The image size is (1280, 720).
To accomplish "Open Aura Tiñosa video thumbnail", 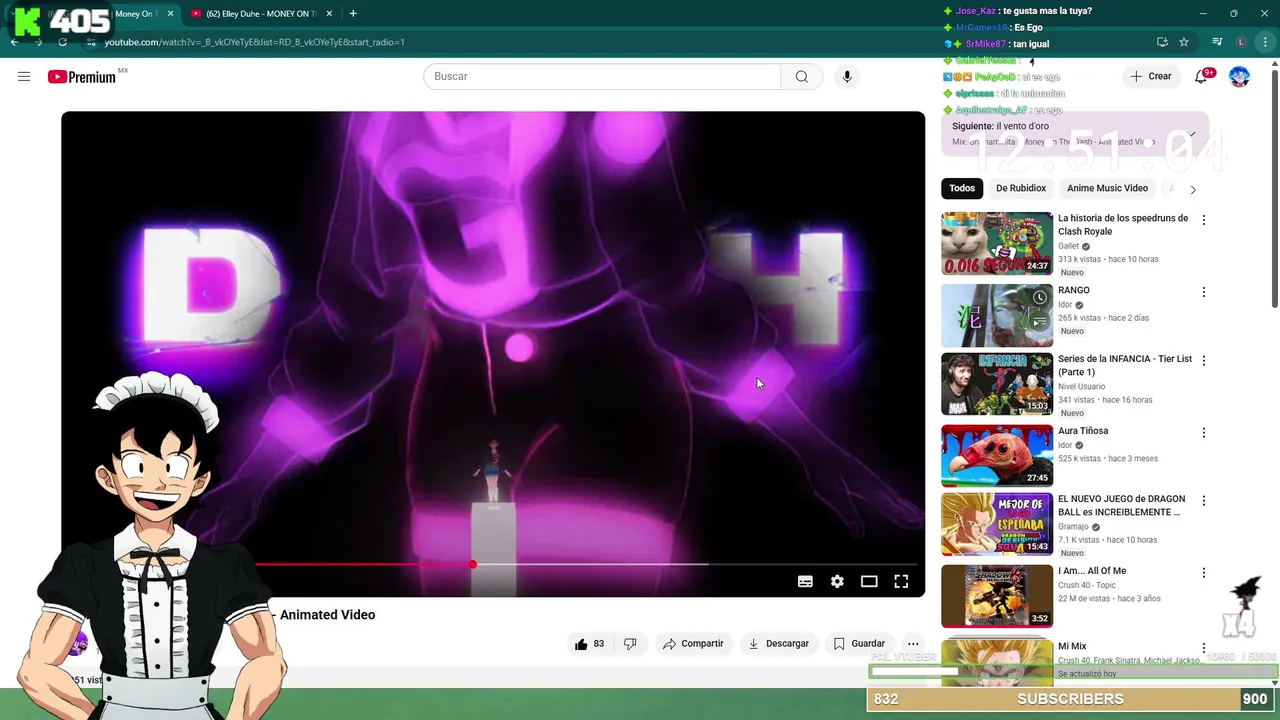I will coord(997,455).
